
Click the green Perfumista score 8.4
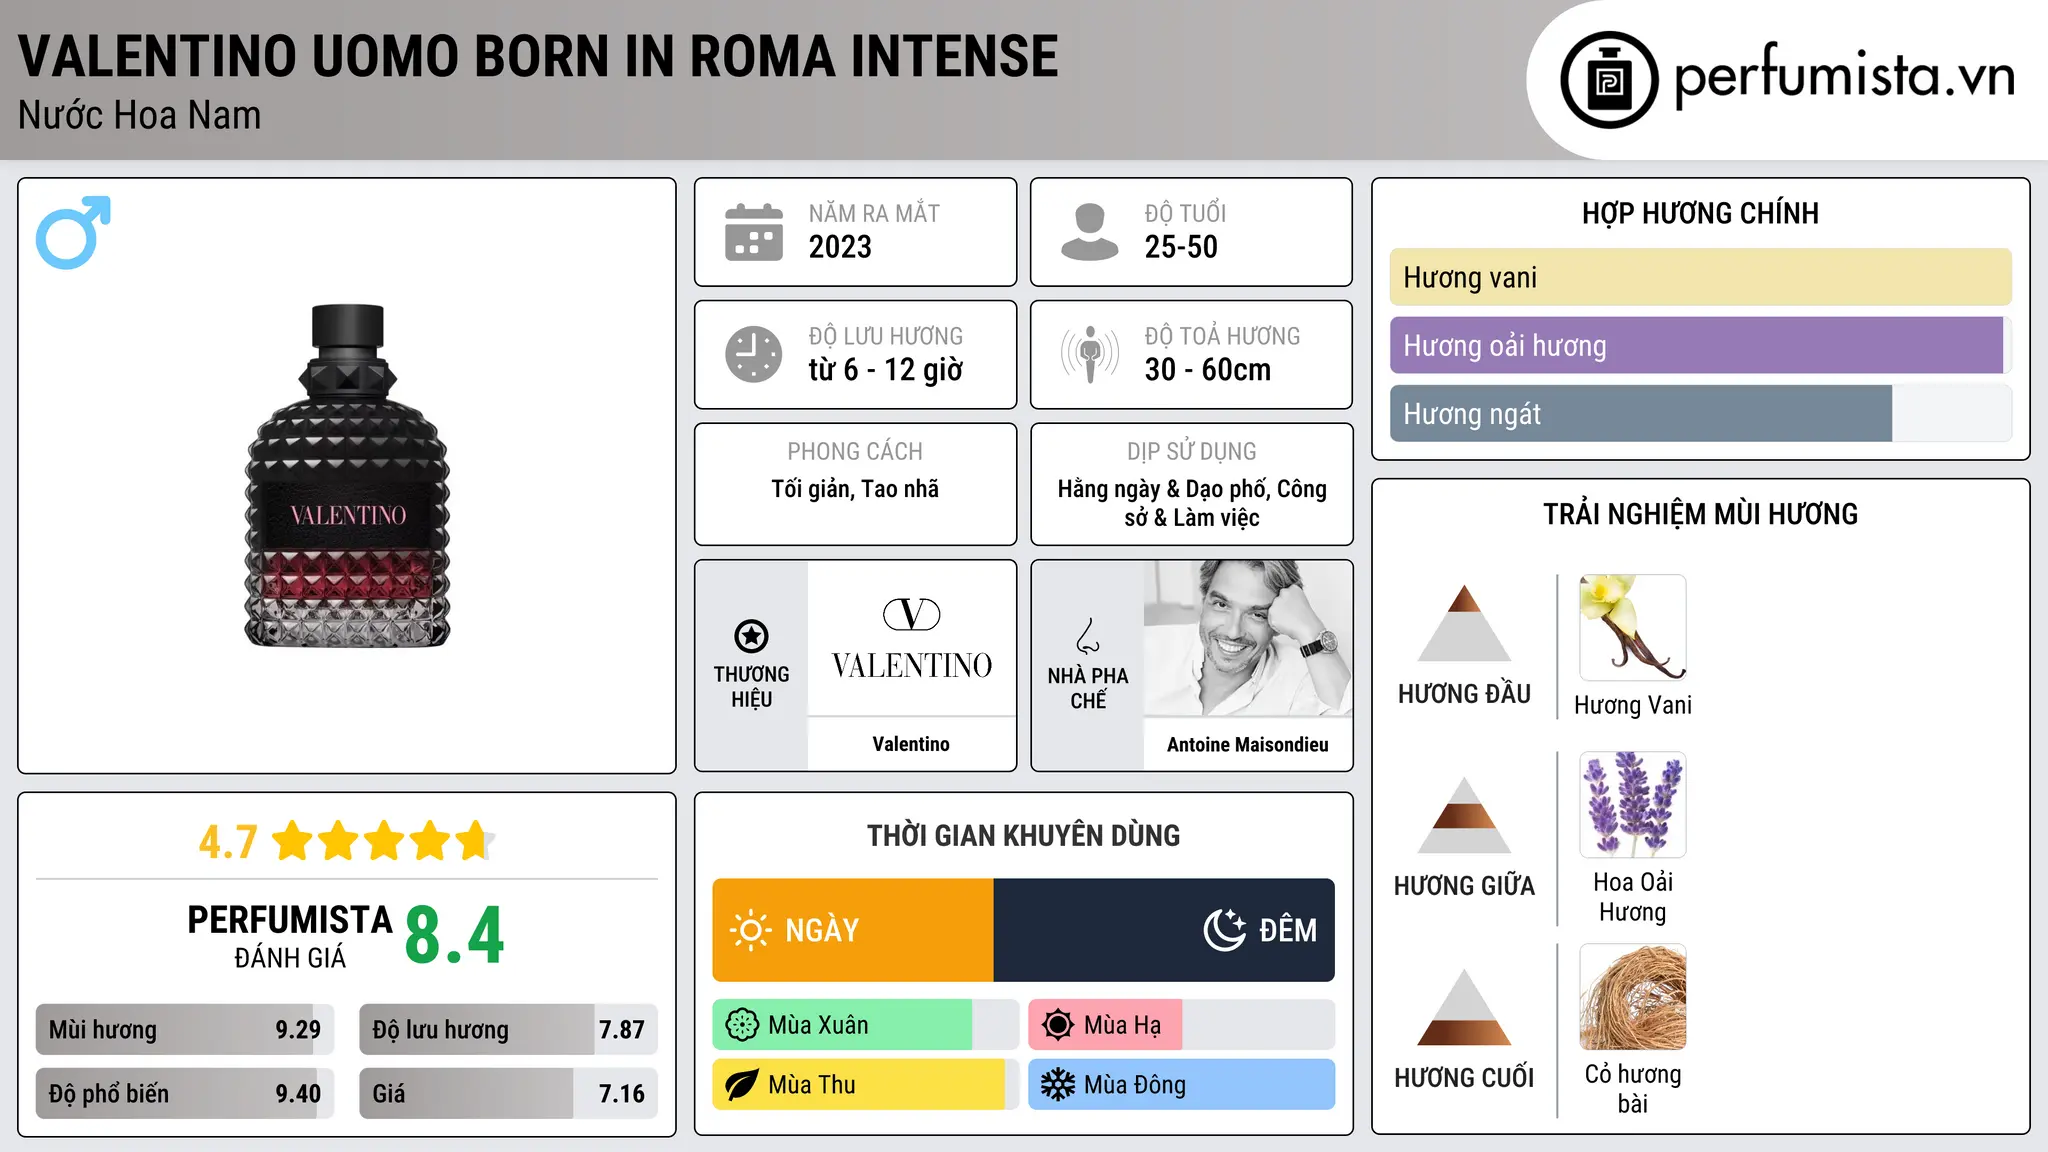[x=455, y=936]
